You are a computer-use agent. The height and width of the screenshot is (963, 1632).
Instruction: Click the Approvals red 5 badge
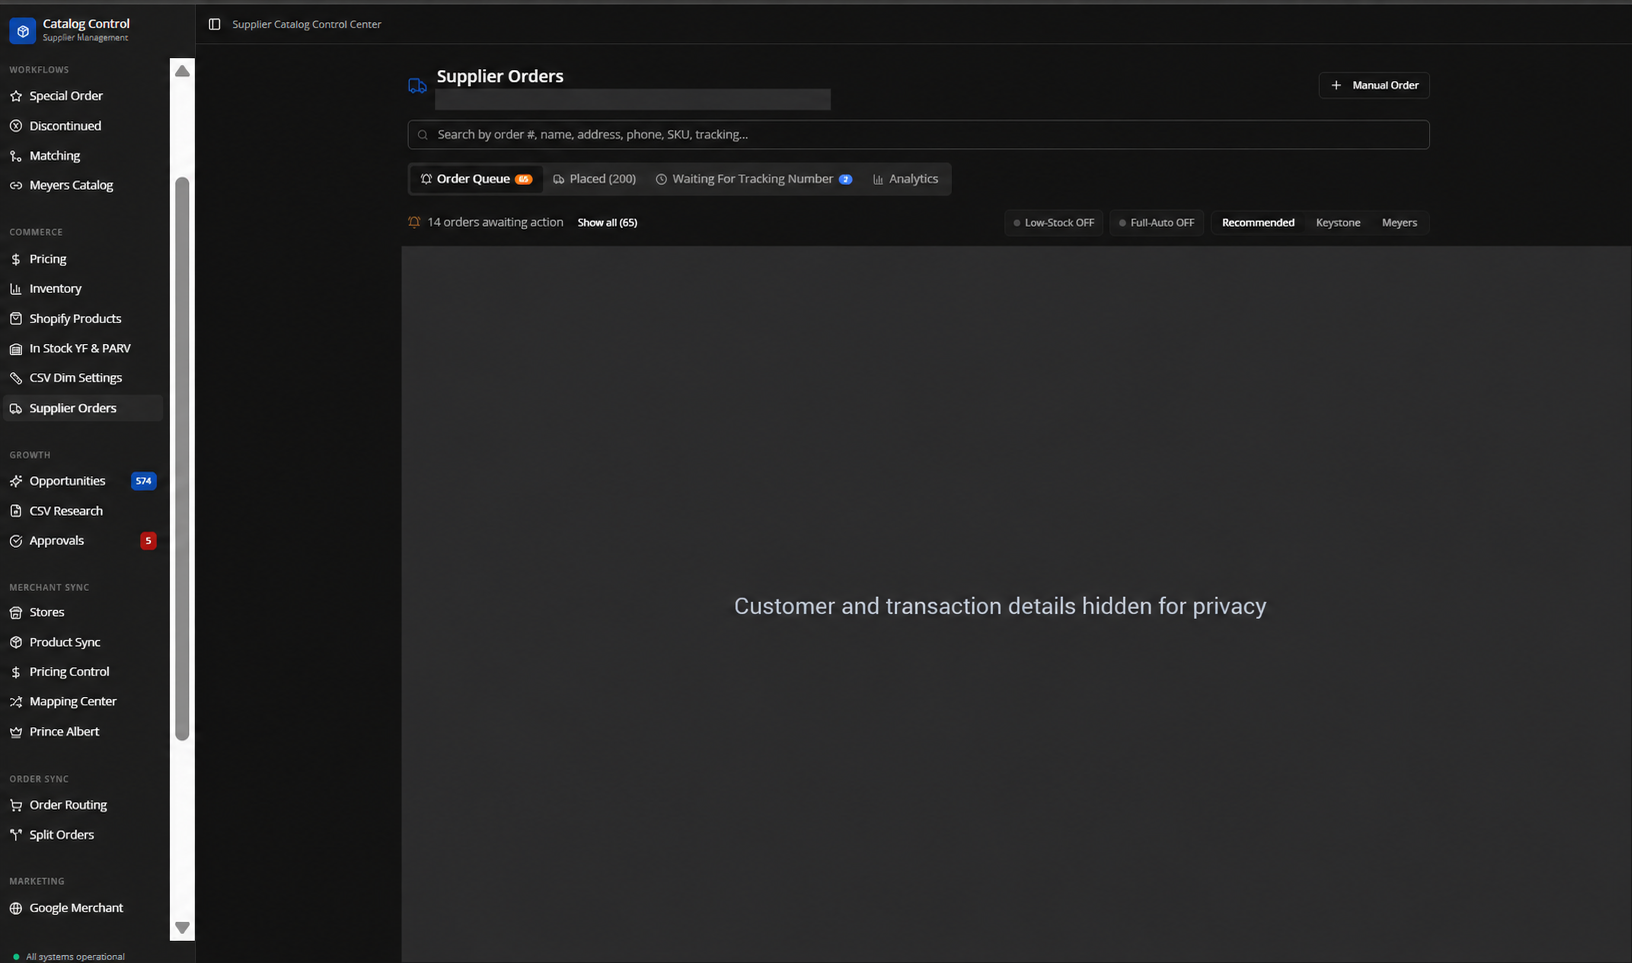pyautogui.click(x=148, y=541)
